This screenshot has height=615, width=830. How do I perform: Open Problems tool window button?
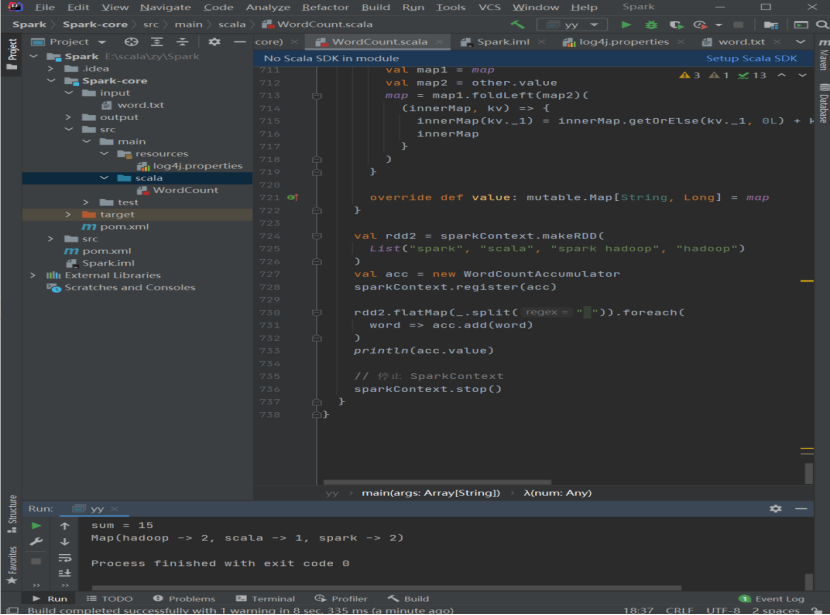click(184, 599)
